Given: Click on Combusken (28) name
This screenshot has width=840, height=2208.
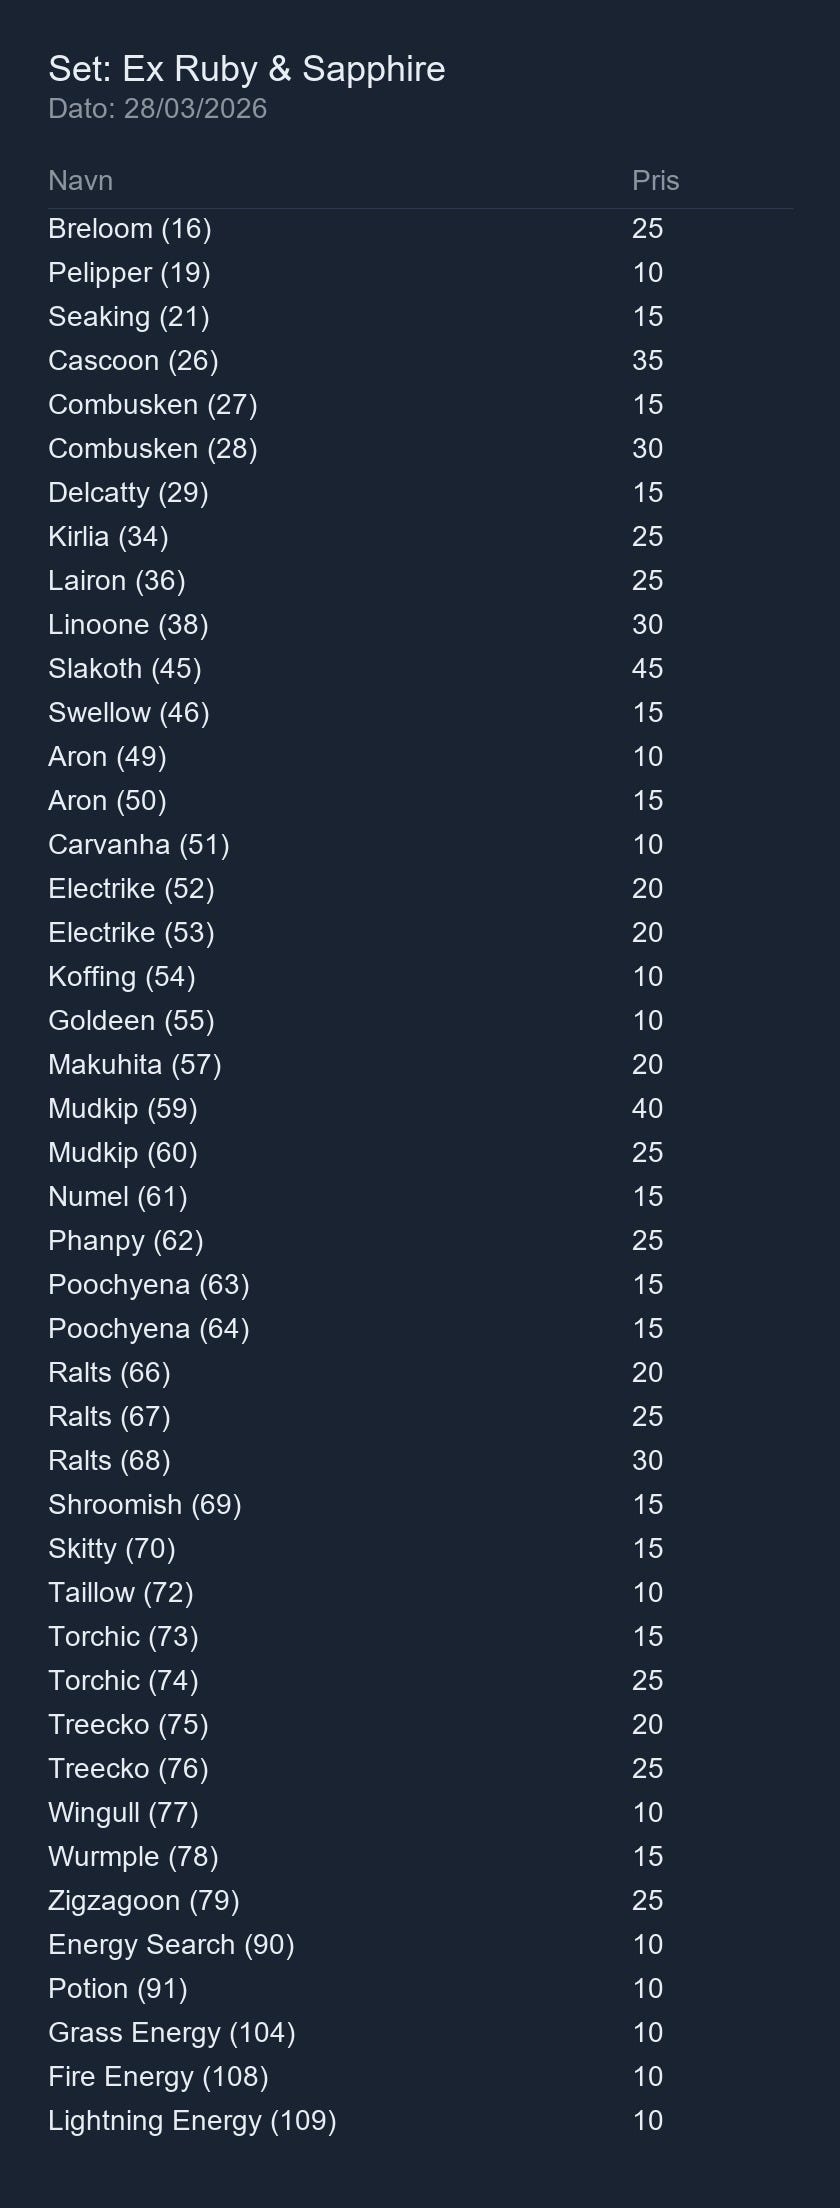Looking at the screenshot, I should [x=153, y=449].
